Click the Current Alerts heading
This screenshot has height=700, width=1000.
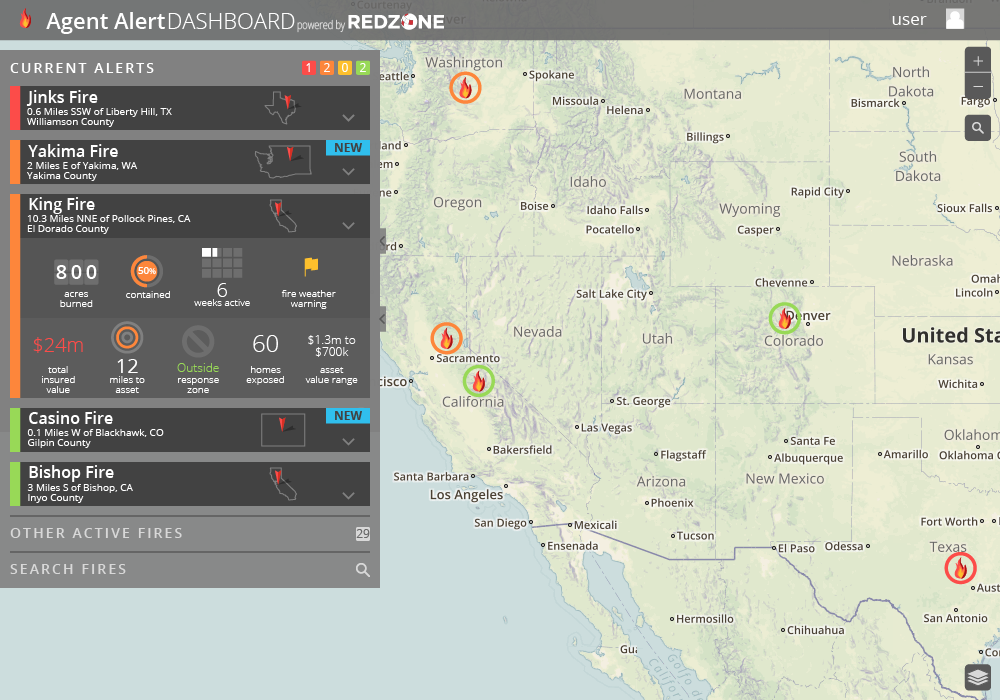82,68
